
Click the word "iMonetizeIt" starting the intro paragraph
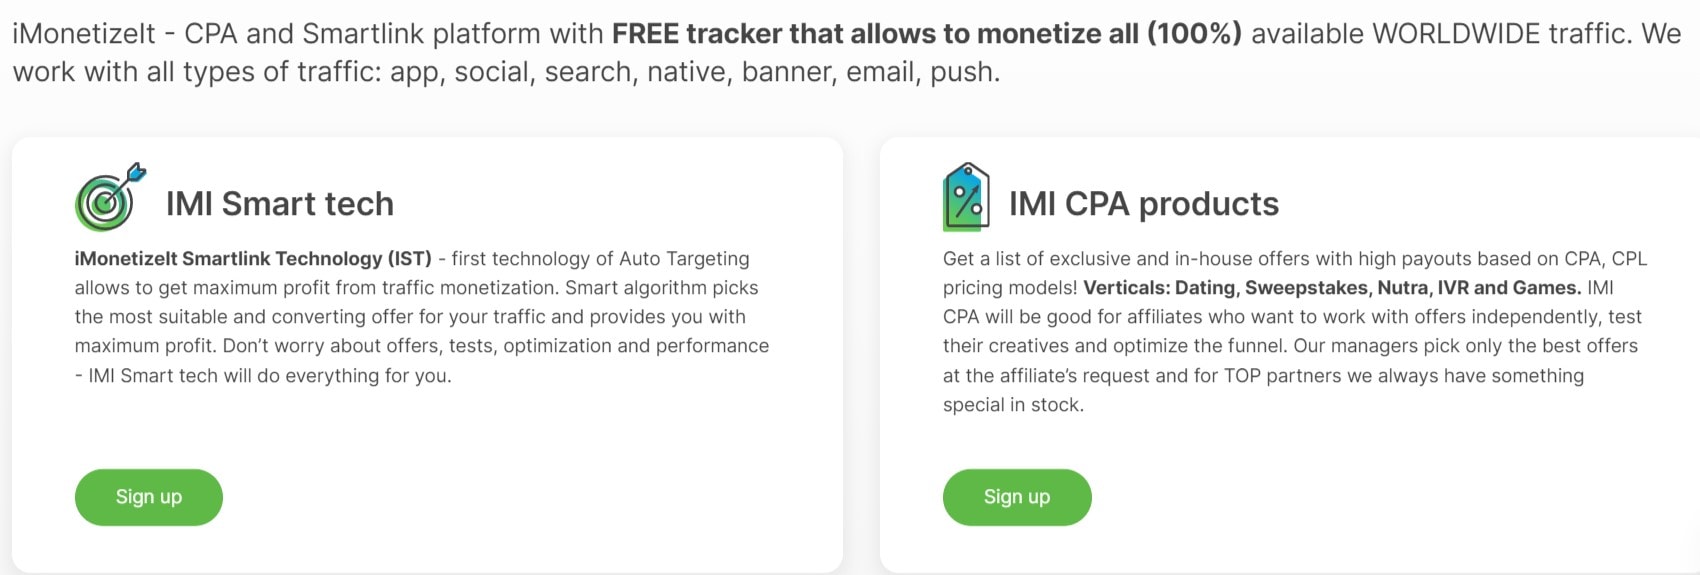click(84, 34)
